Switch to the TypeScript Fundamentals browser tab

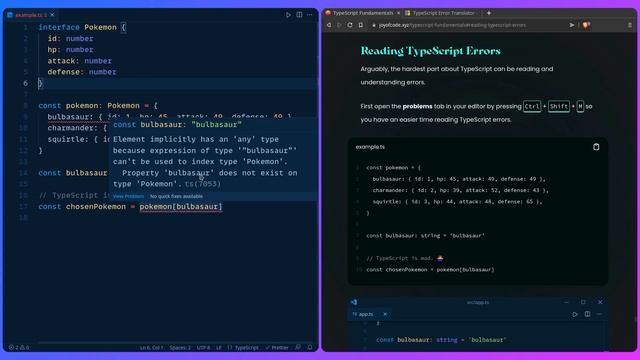click(x=362, y=13)
